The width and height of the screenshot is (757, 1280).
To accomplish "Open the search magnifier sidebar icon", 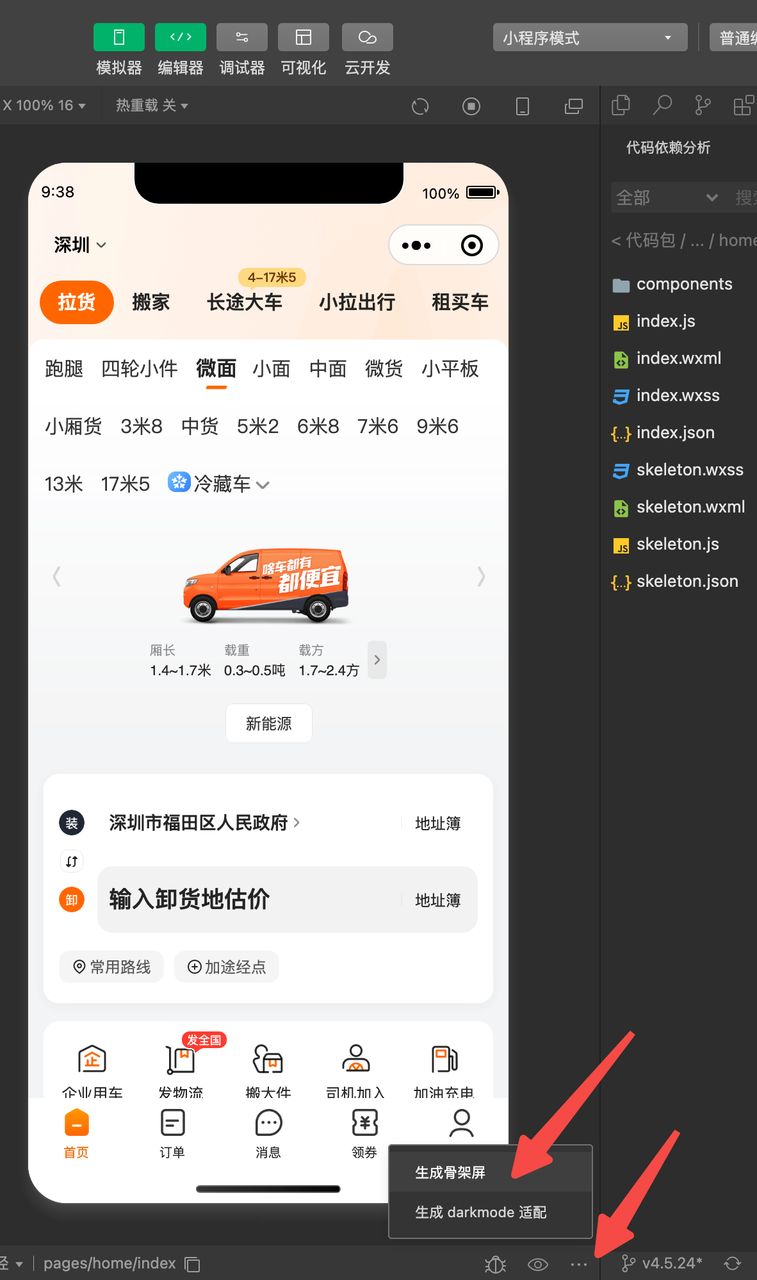I will click(662, 105).
